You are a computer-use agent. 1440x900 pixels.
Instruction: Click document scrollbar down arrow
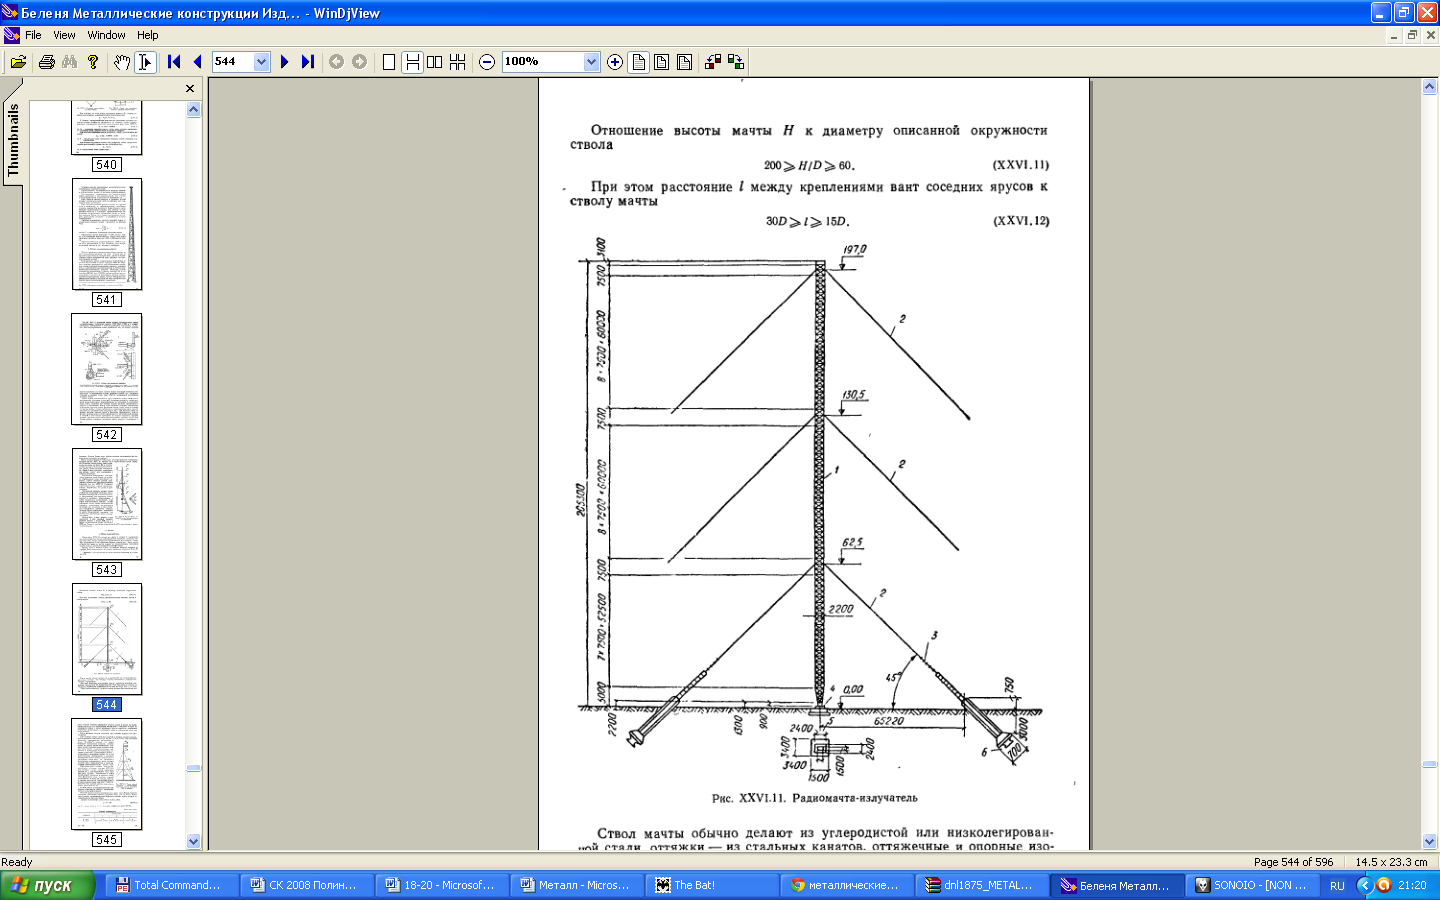pos(1430,841)
